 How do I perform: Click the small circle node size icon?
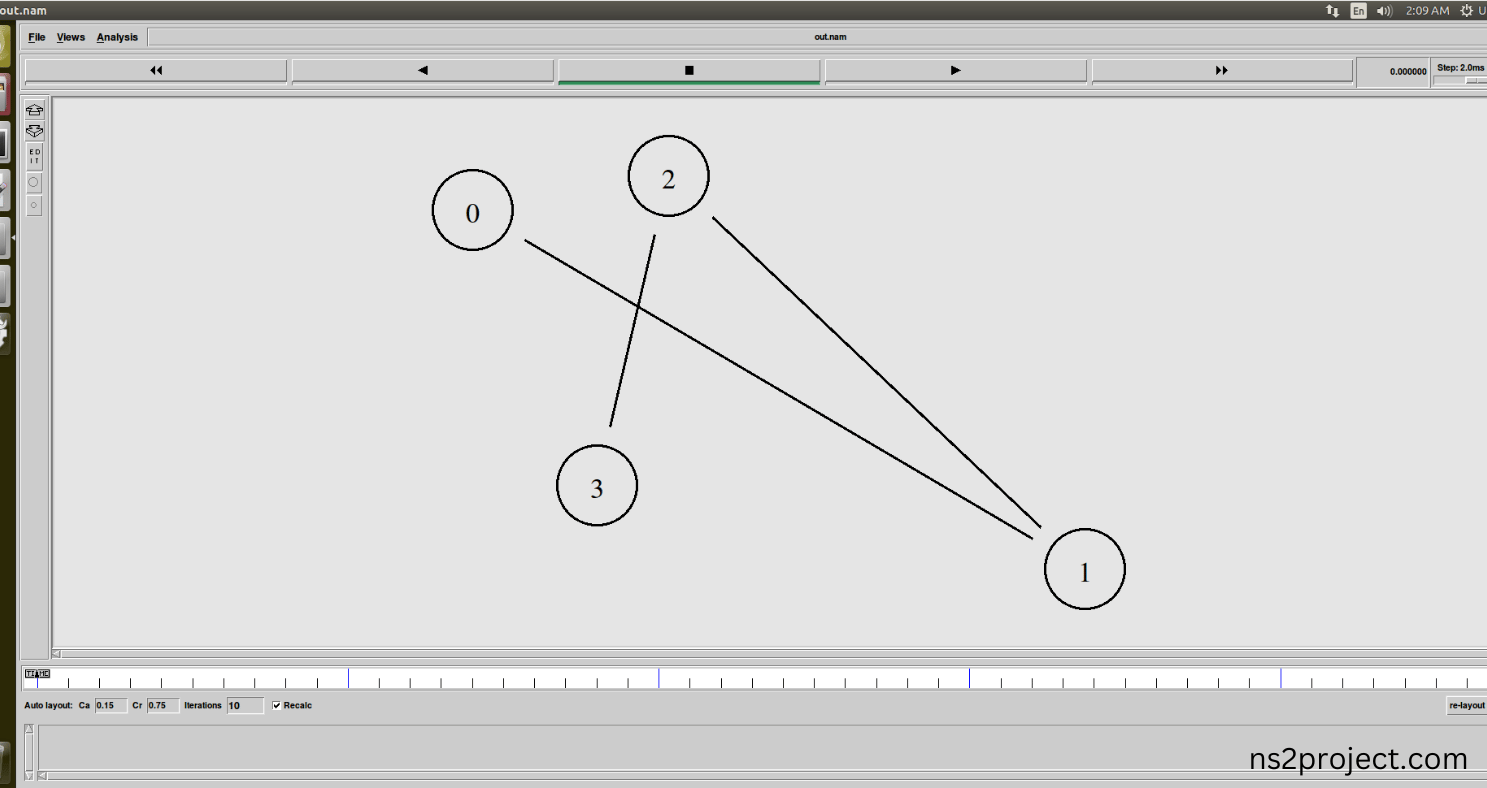(35, 205)
